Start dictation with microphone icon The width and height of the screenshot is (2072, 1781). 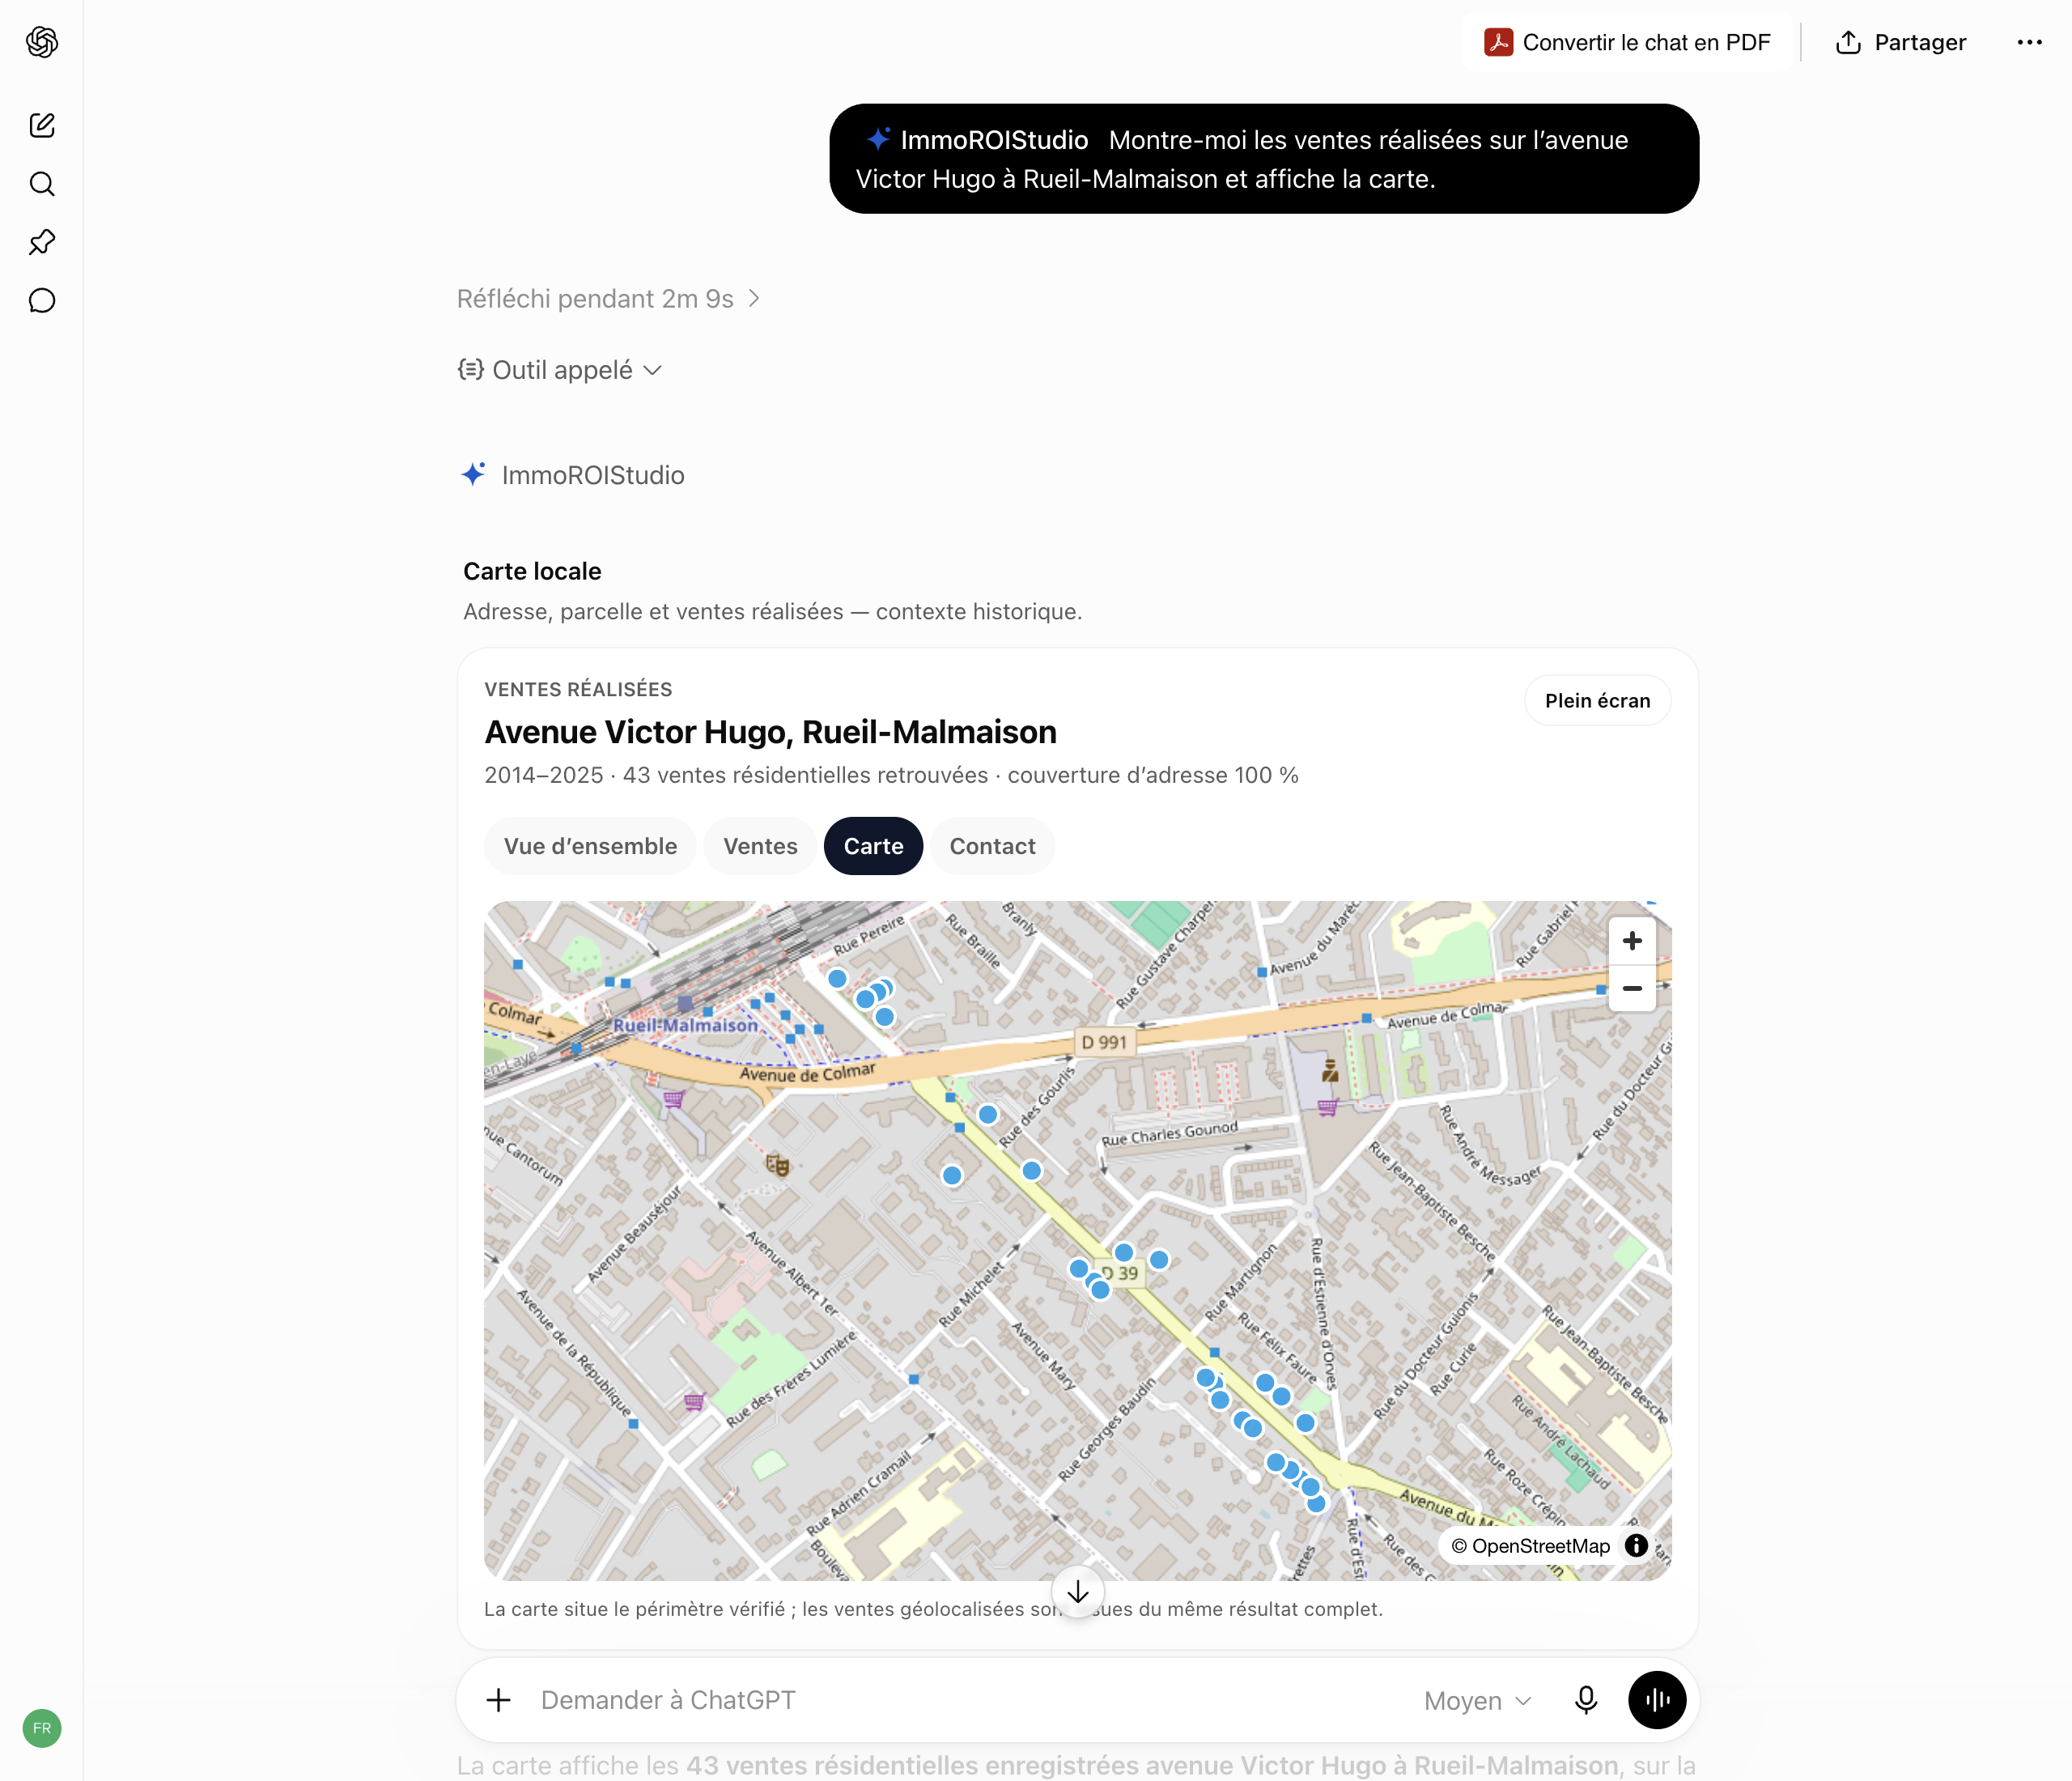1586,1700
